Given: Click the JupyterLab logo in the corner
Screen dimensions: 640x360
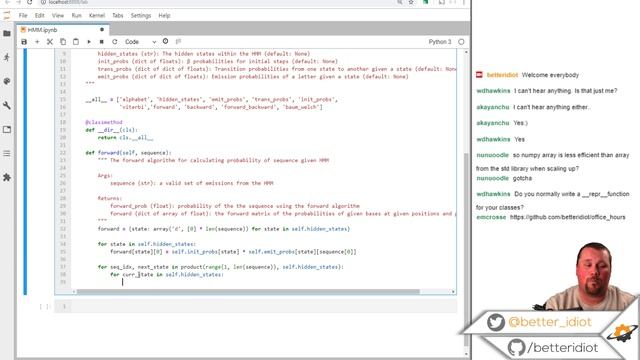Looking at the screenshot, I should click(x=7, y=16).
